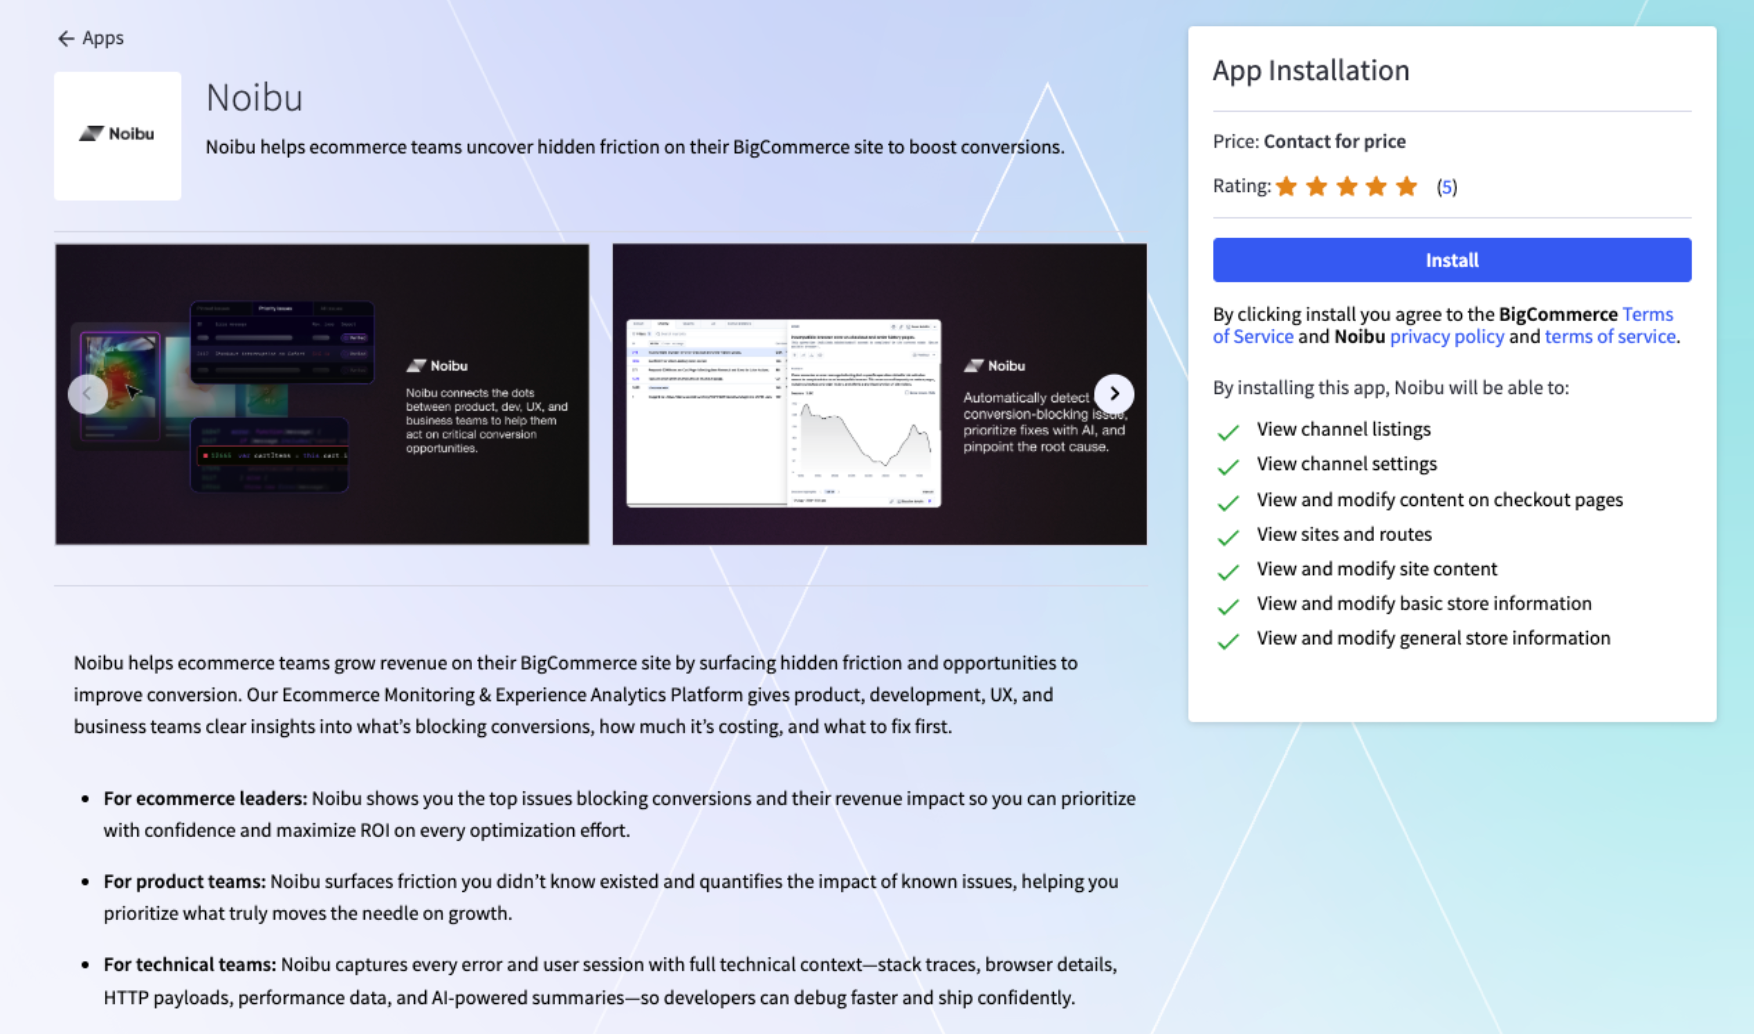Click the "For technical teams:" bold label
Viewport: 1754px width, 1034px height.
pos(190,964)
